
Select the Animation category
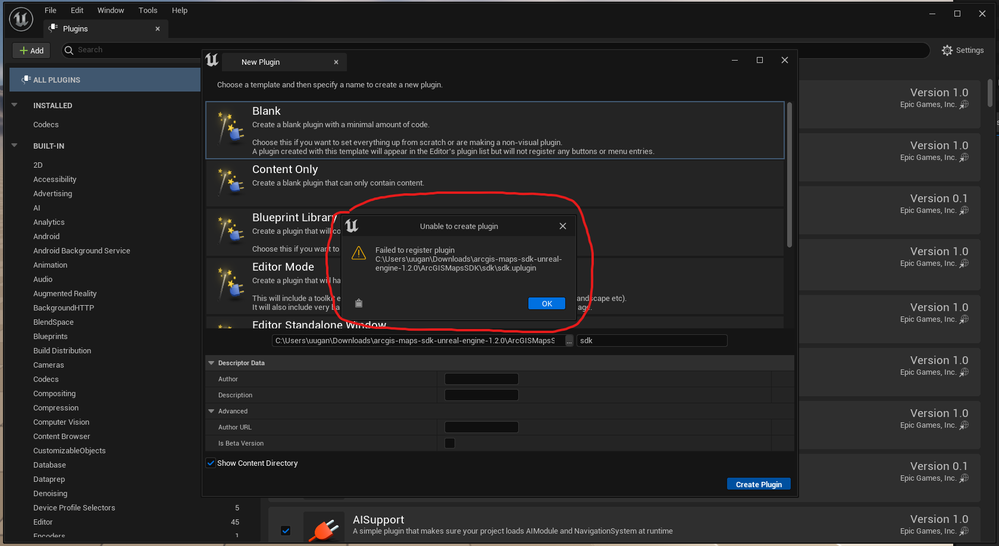50,265
